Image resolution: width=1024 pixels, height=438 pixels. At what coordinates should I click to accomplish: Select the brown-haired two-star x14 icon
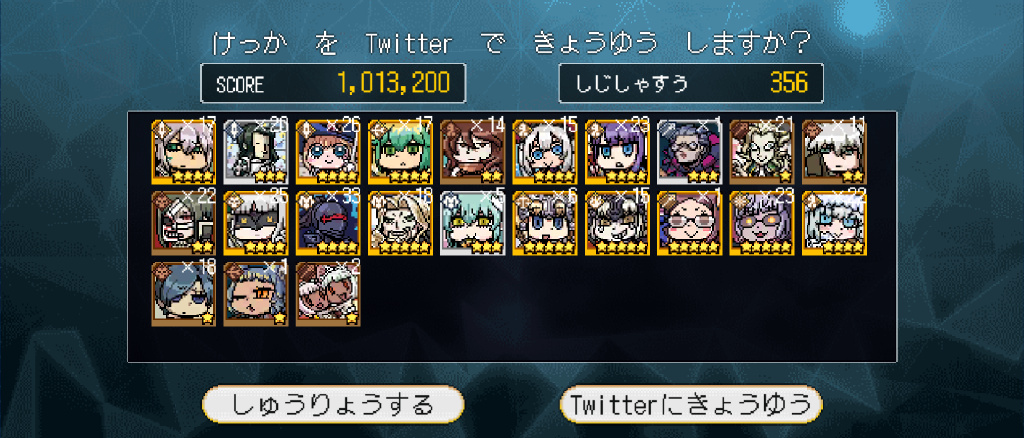click(473, 151)
